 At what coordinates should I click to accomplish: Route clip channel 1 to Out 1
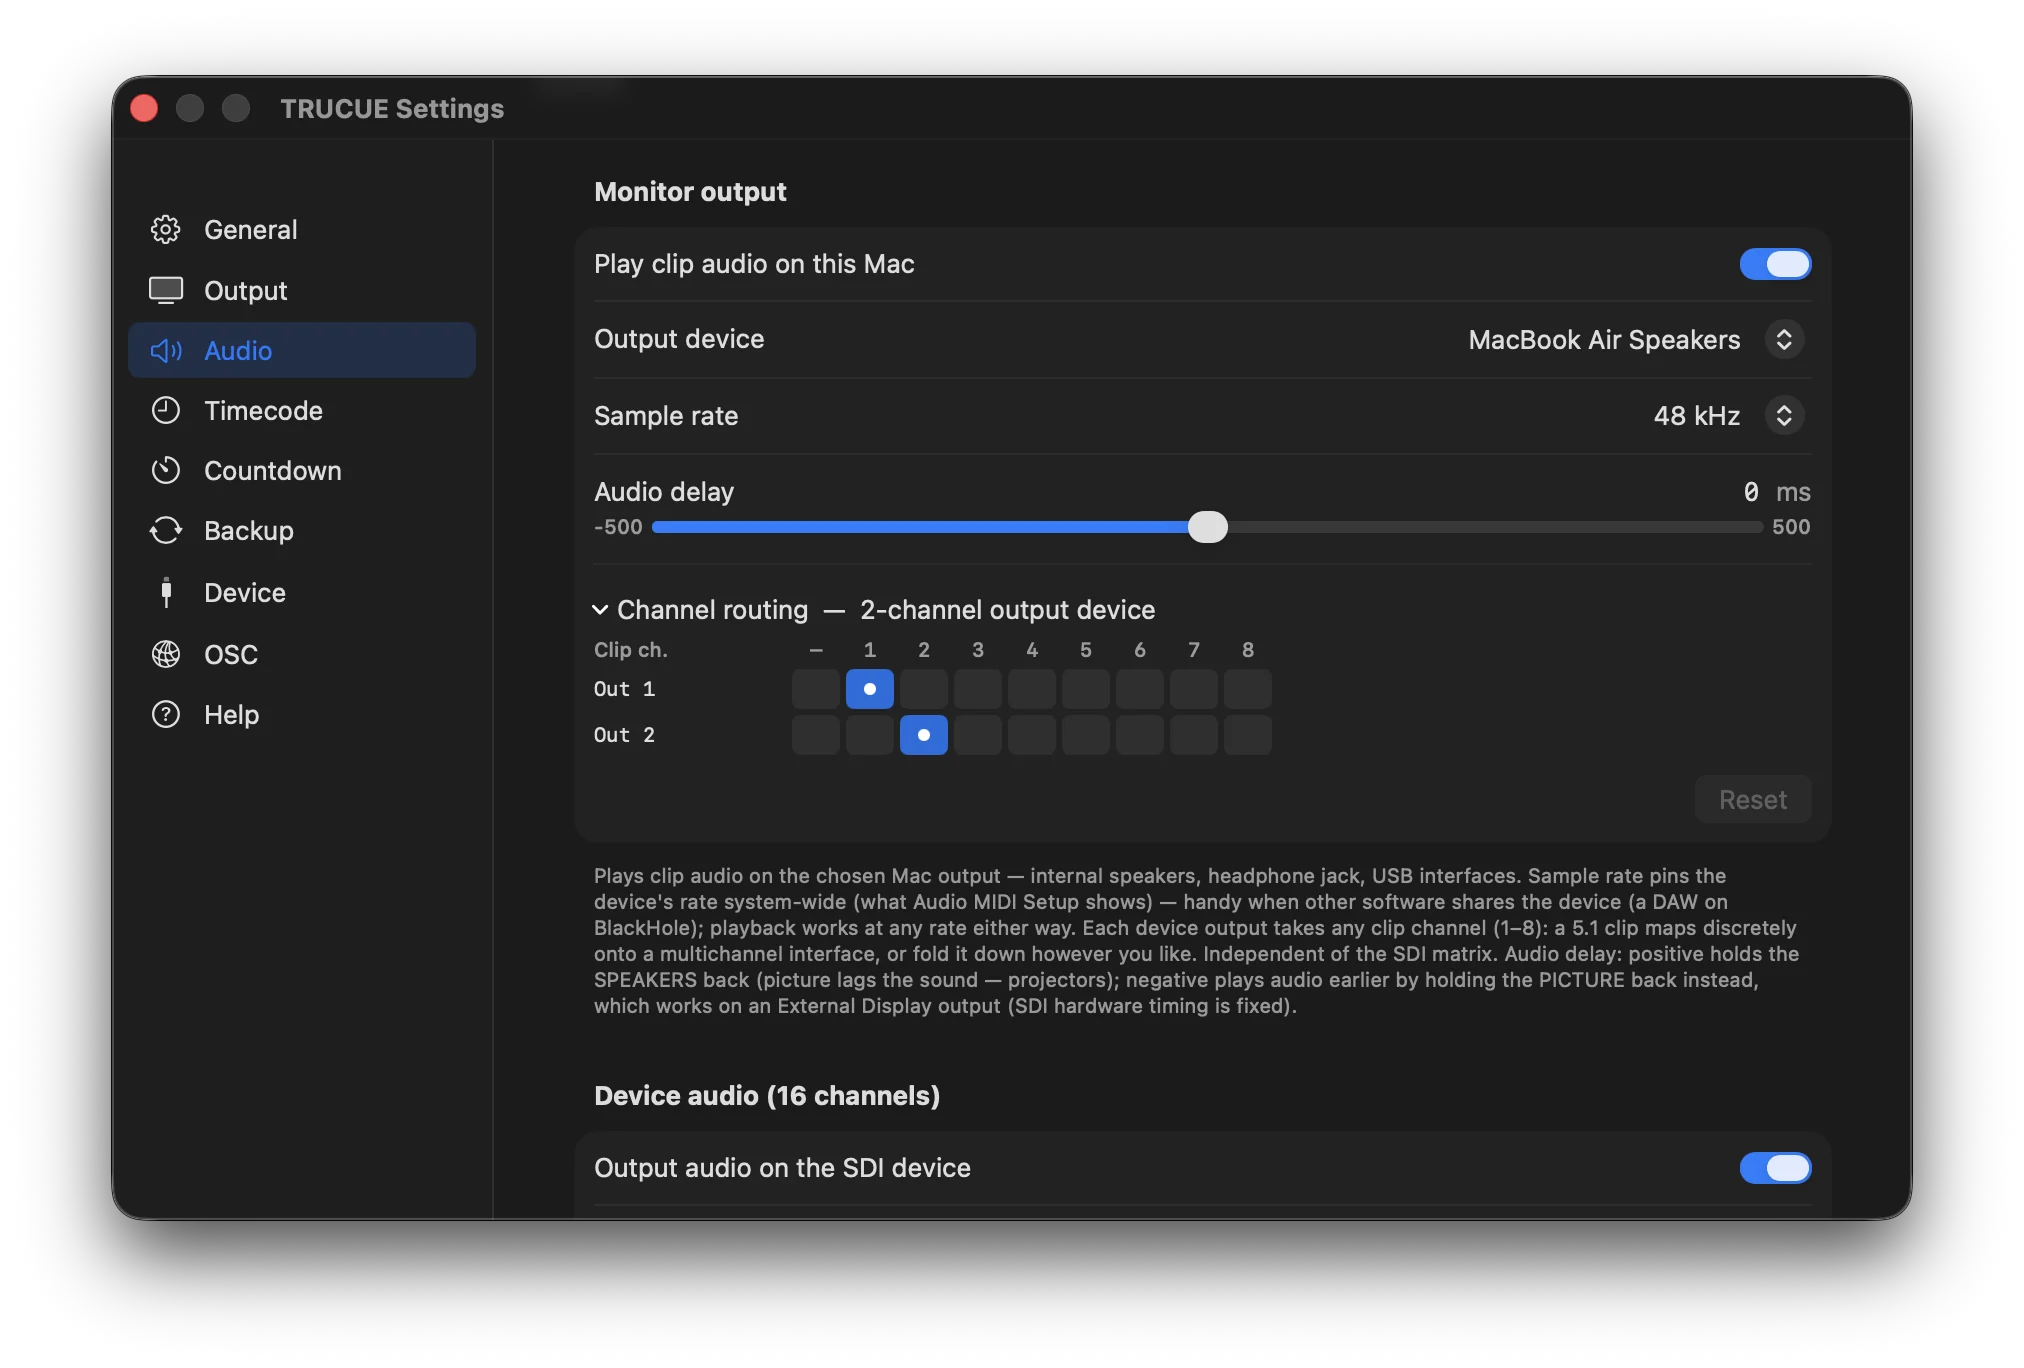click(870, 689)
